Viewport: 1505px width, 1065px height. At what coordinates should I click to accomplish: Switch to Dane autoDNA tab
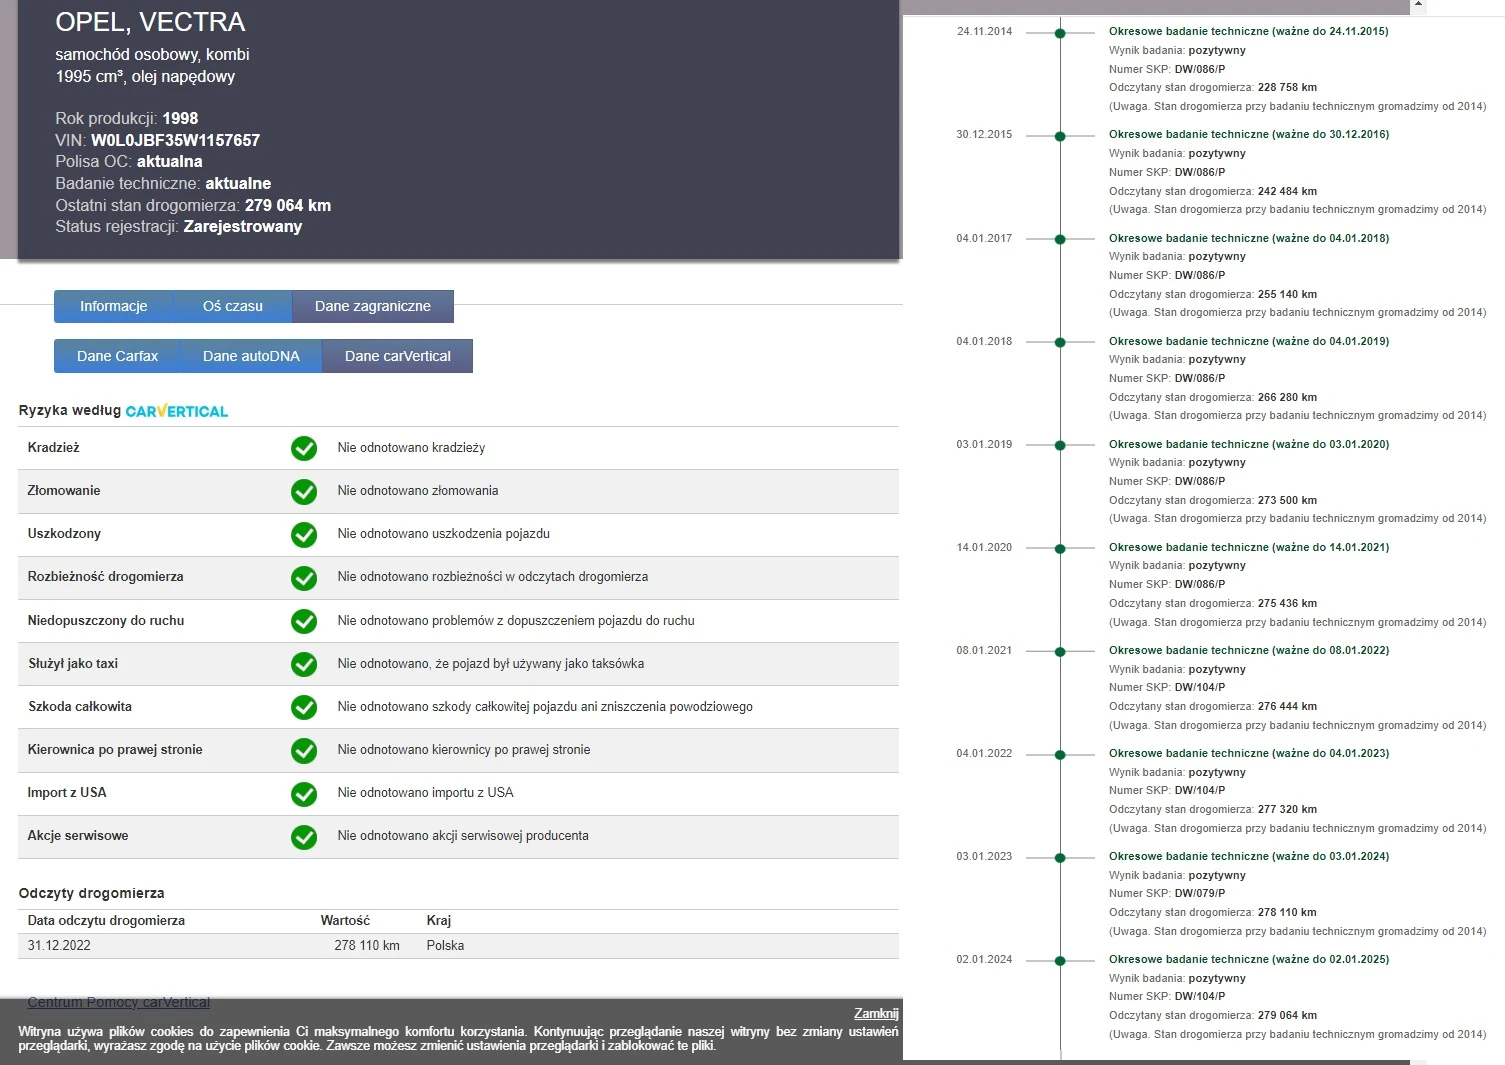pos(251,356)
